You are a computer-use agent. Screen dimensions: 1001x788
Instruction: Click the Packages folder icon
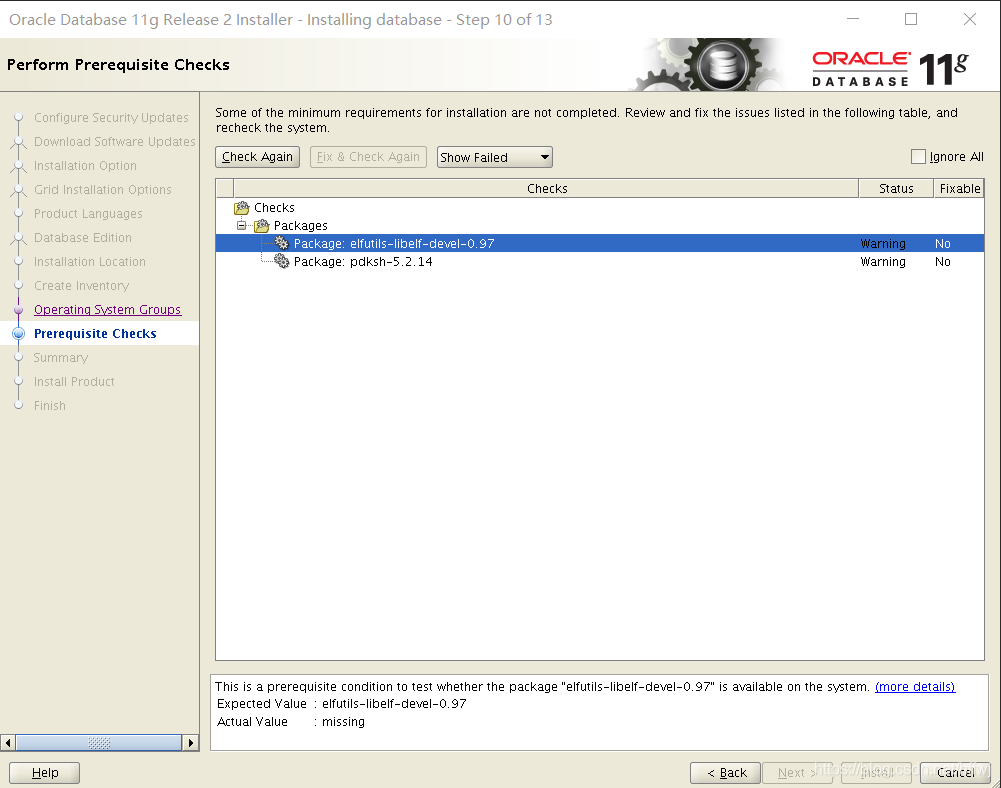(262, 225)
